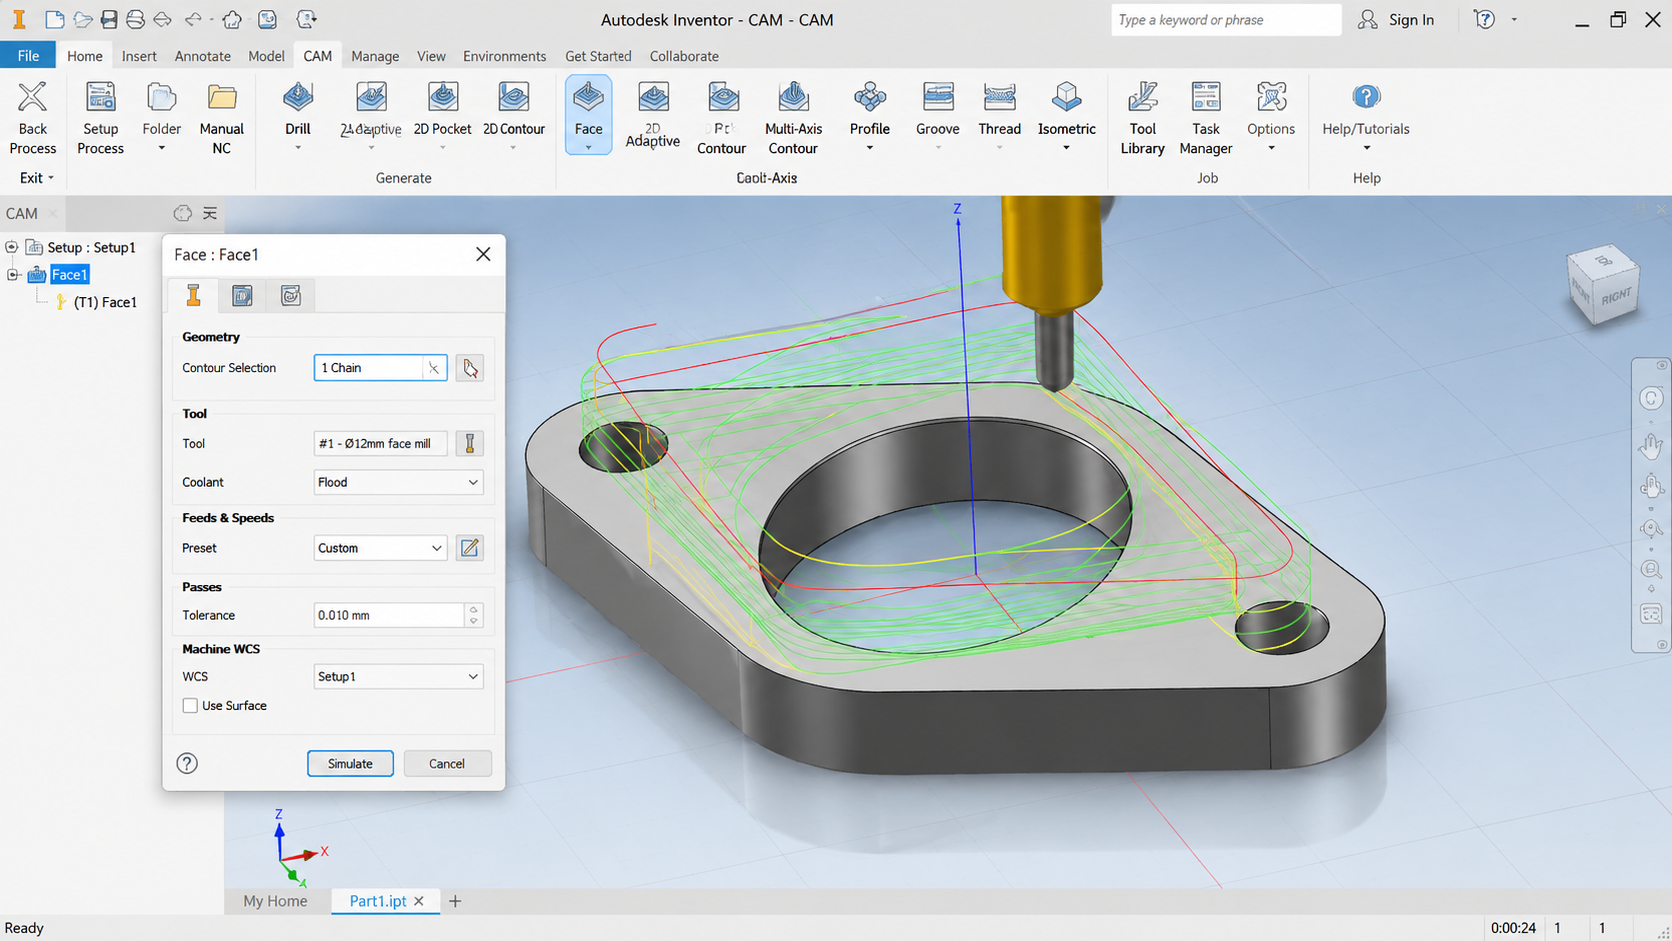Switch to the Manage ribbon tab
Image resolution: width=1672 pixels, height=941 pixels.
(x=375, y=56)
